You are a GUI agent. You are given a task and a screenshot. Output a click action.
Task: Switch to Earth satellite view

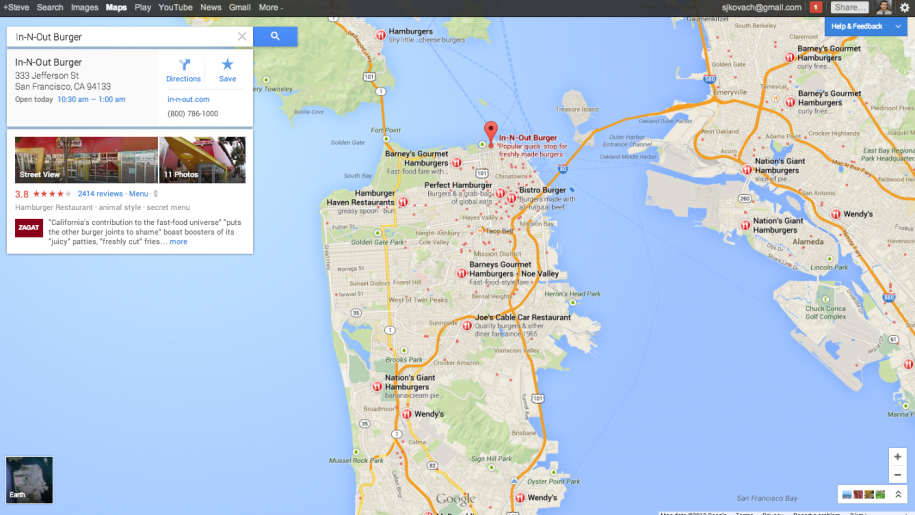[x=29, y=479]
